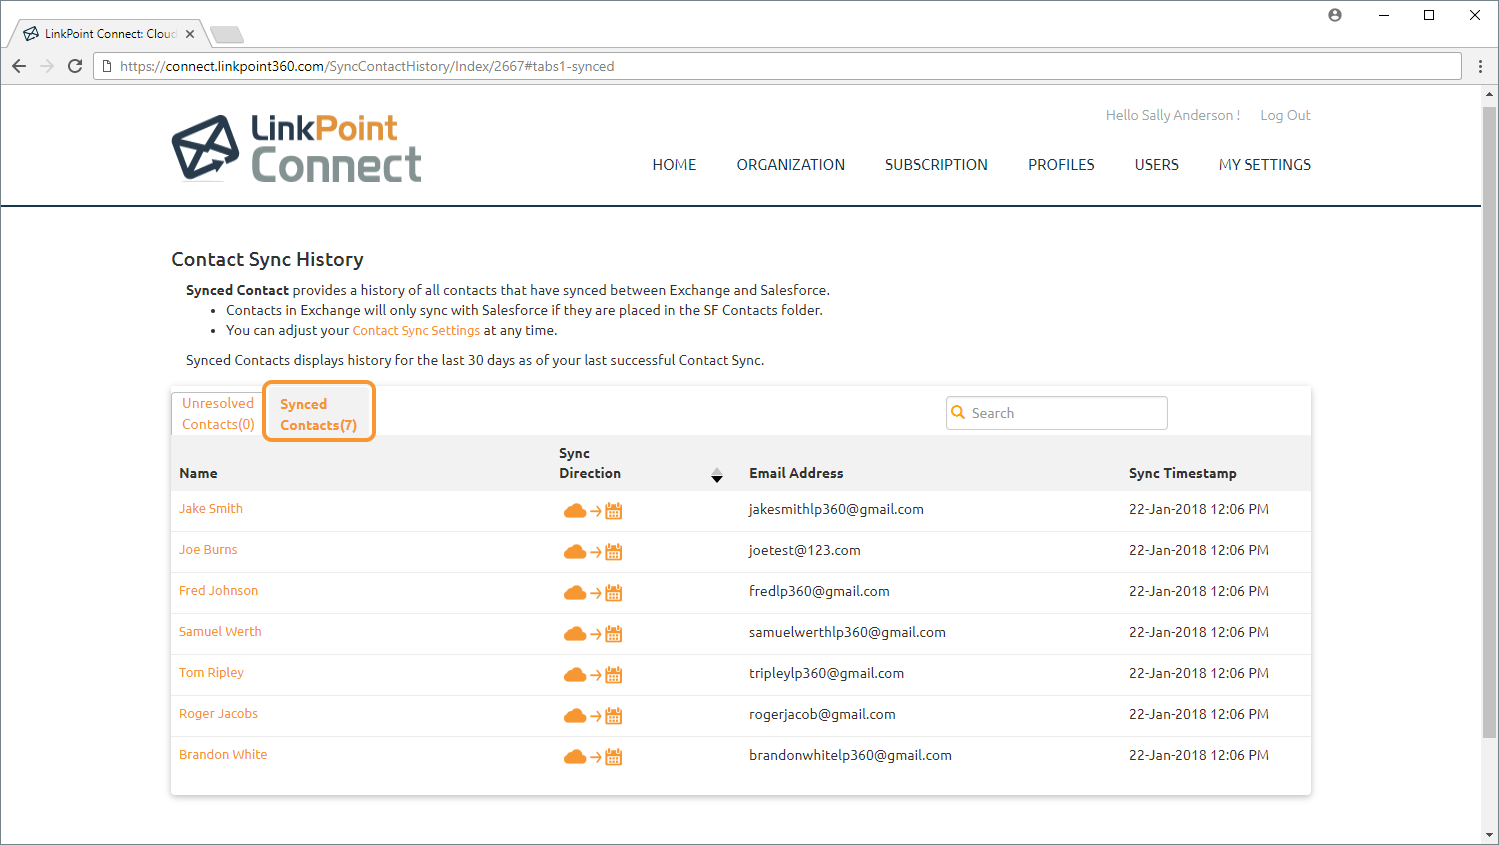Open the PROFILES menu item

(1061, 165)
